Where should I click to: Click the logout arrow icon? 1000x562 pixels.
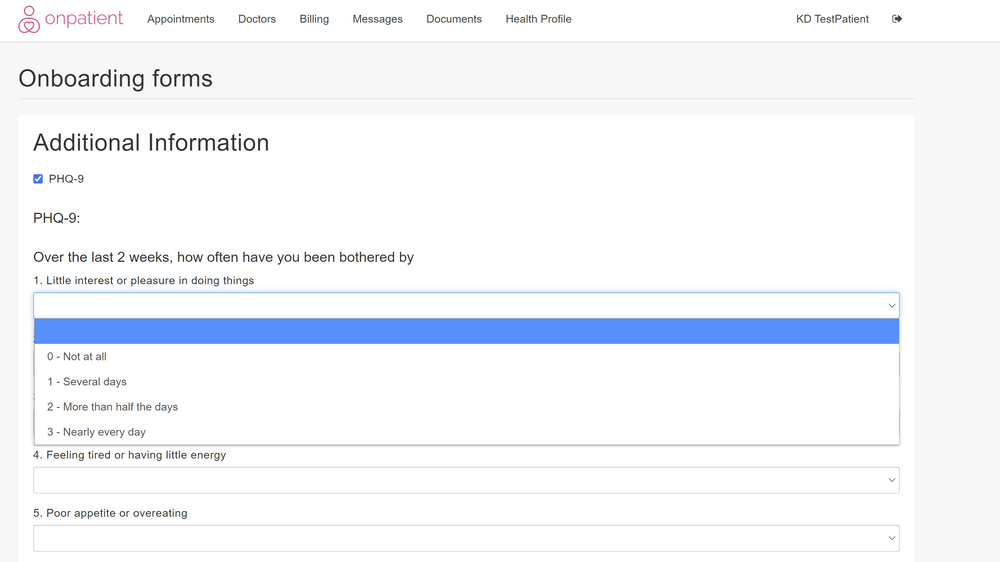[897, 19]
